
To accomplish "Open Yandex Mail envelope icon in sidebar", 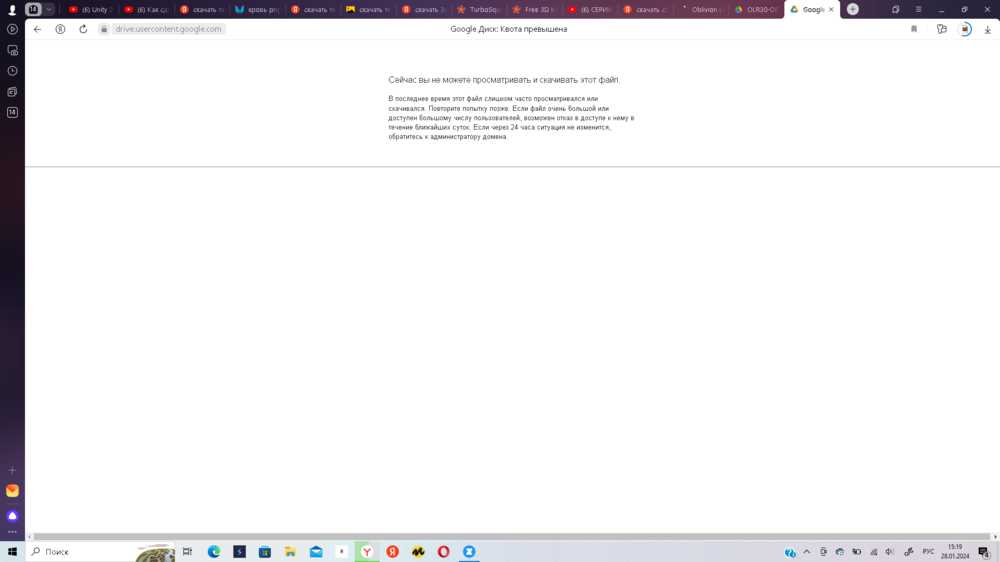I will (x=12, y=491).
